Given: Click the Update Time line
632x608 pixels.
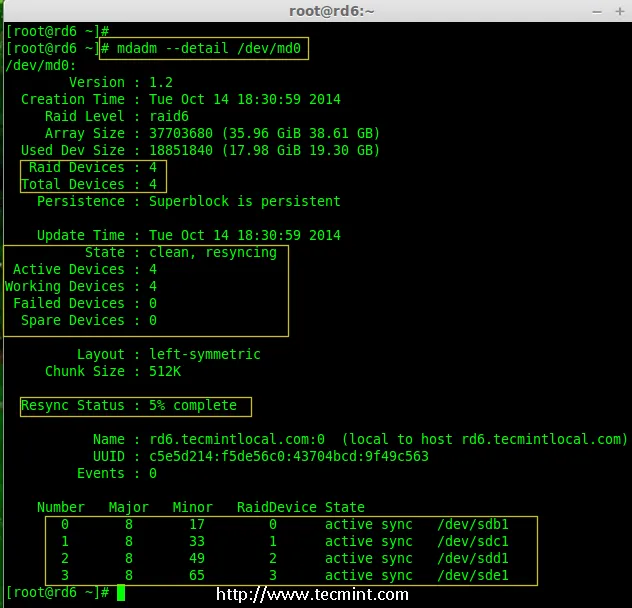Looking at the screenshot, I should [189, 235].
